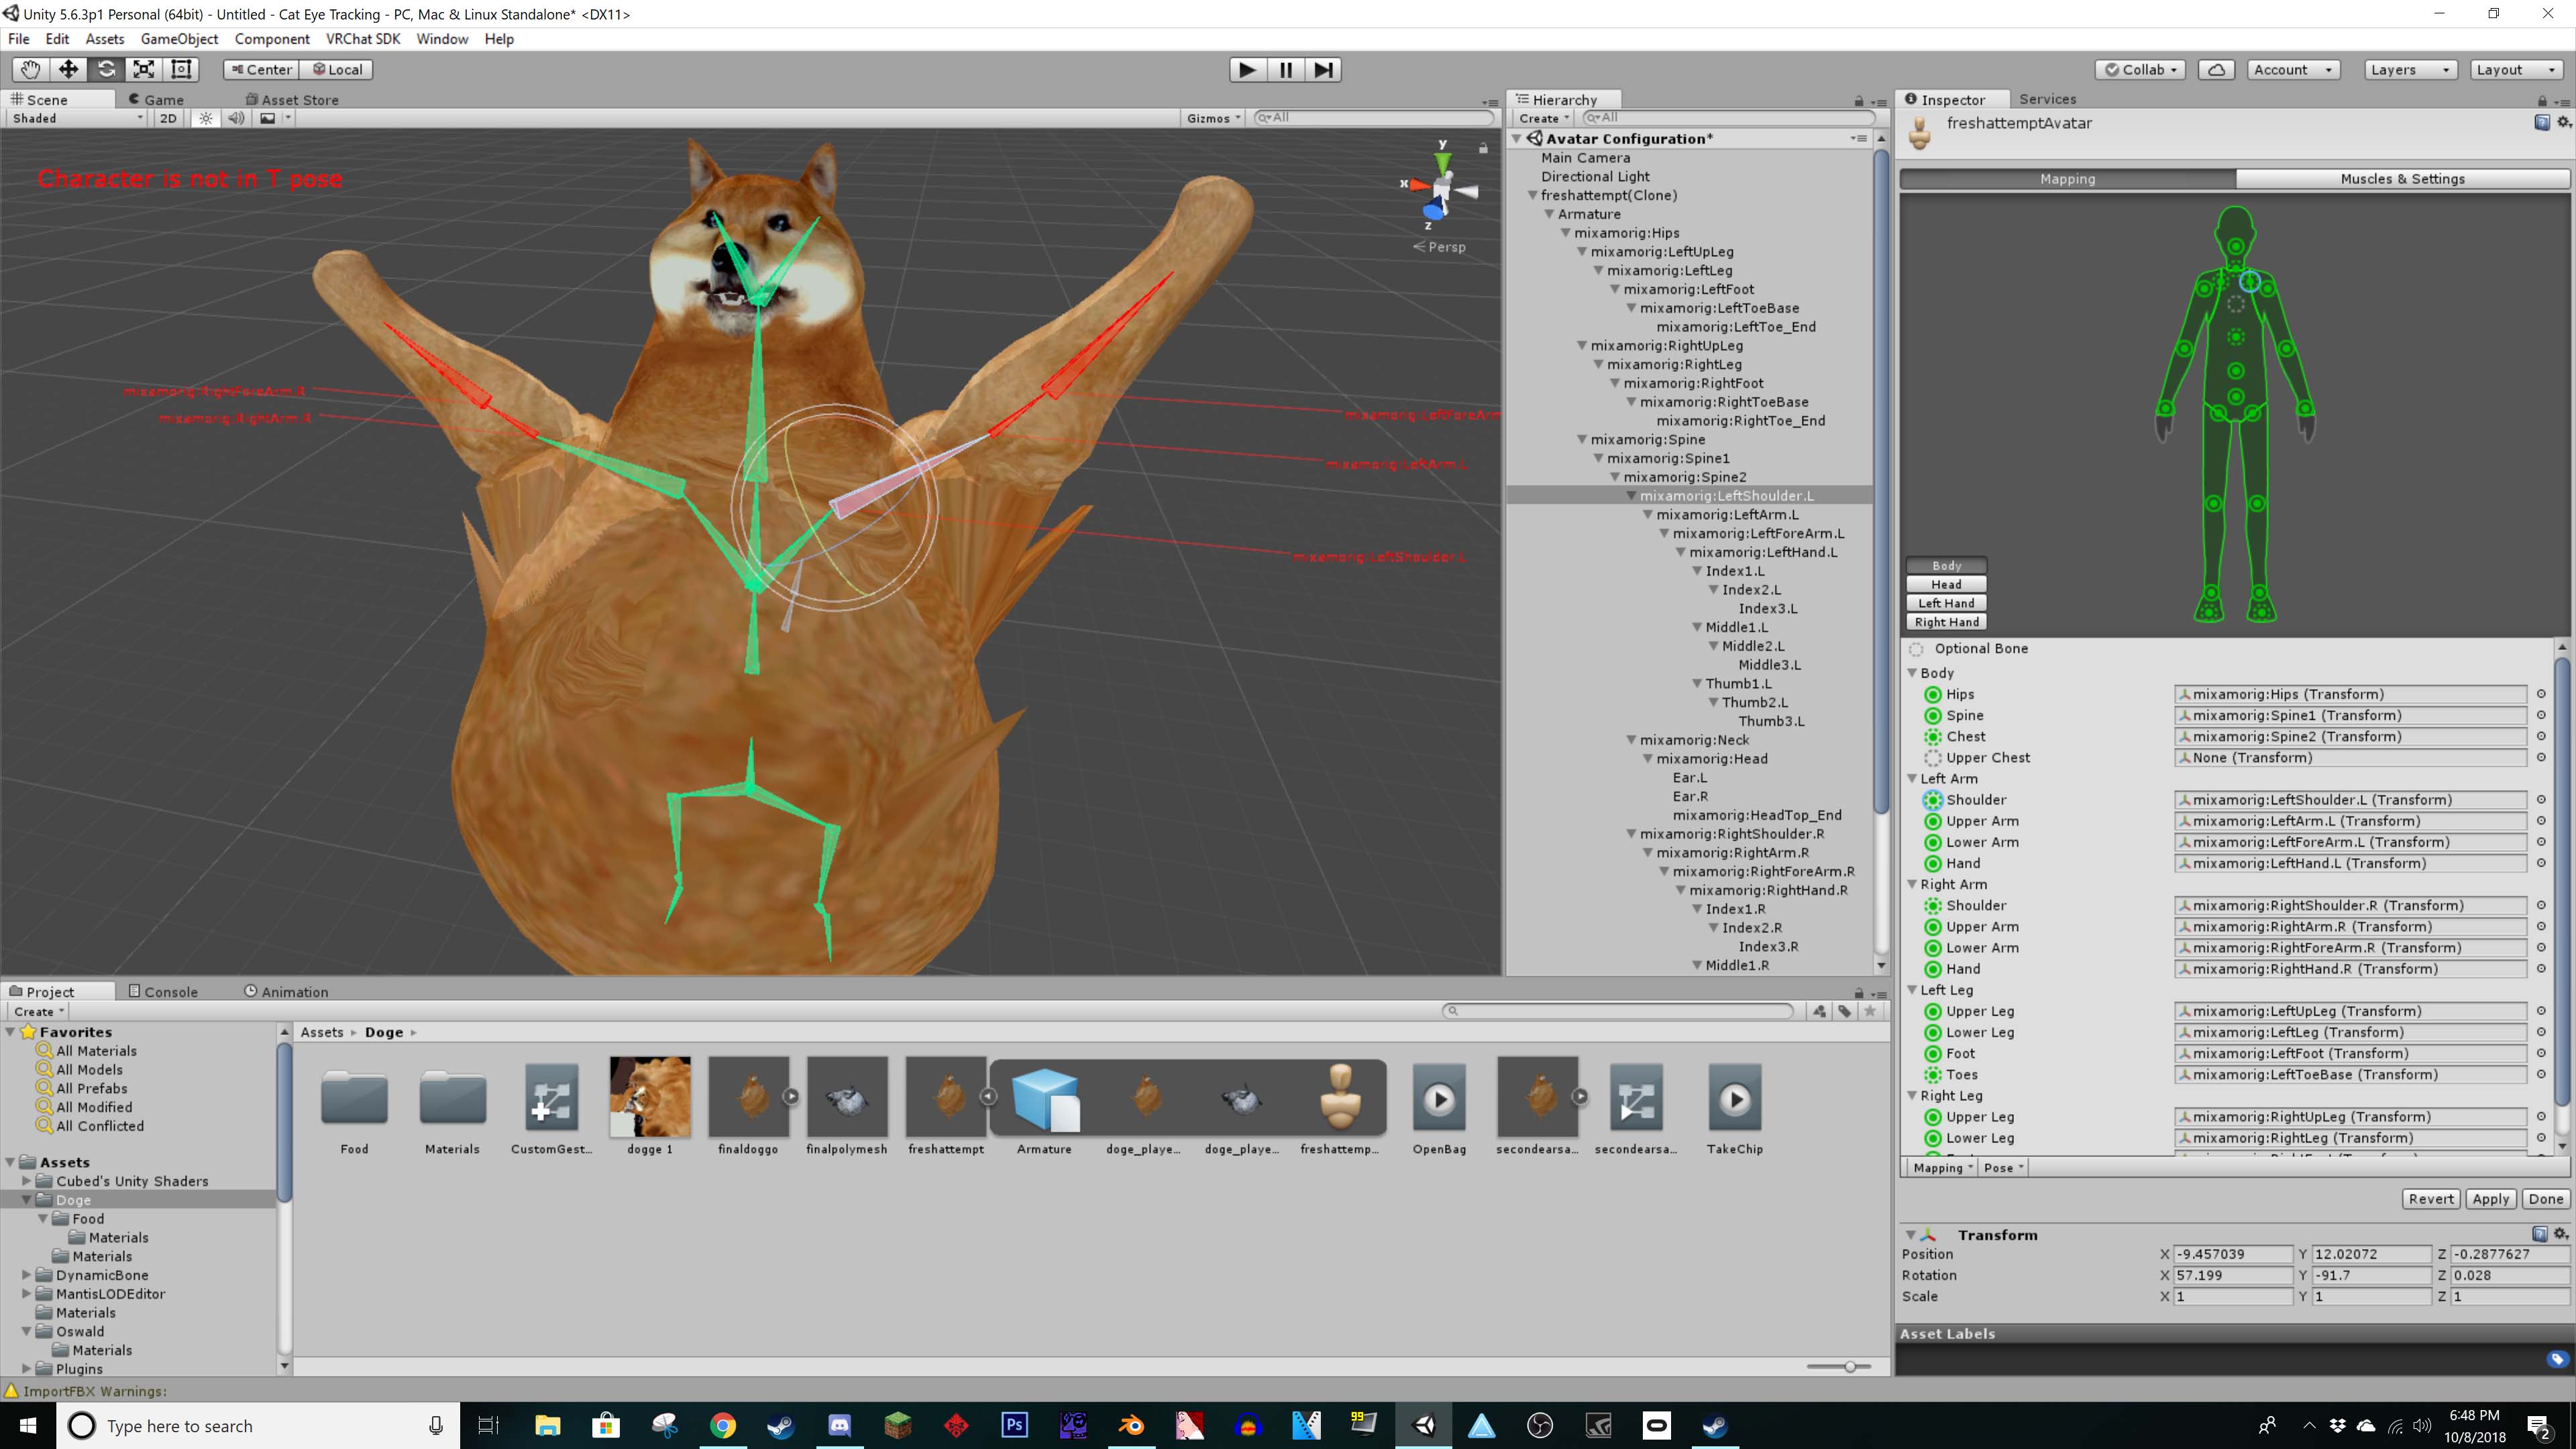Select the OpenBag animation asset
Screen dimensions: 2576x1449
coord(1439,1105)
